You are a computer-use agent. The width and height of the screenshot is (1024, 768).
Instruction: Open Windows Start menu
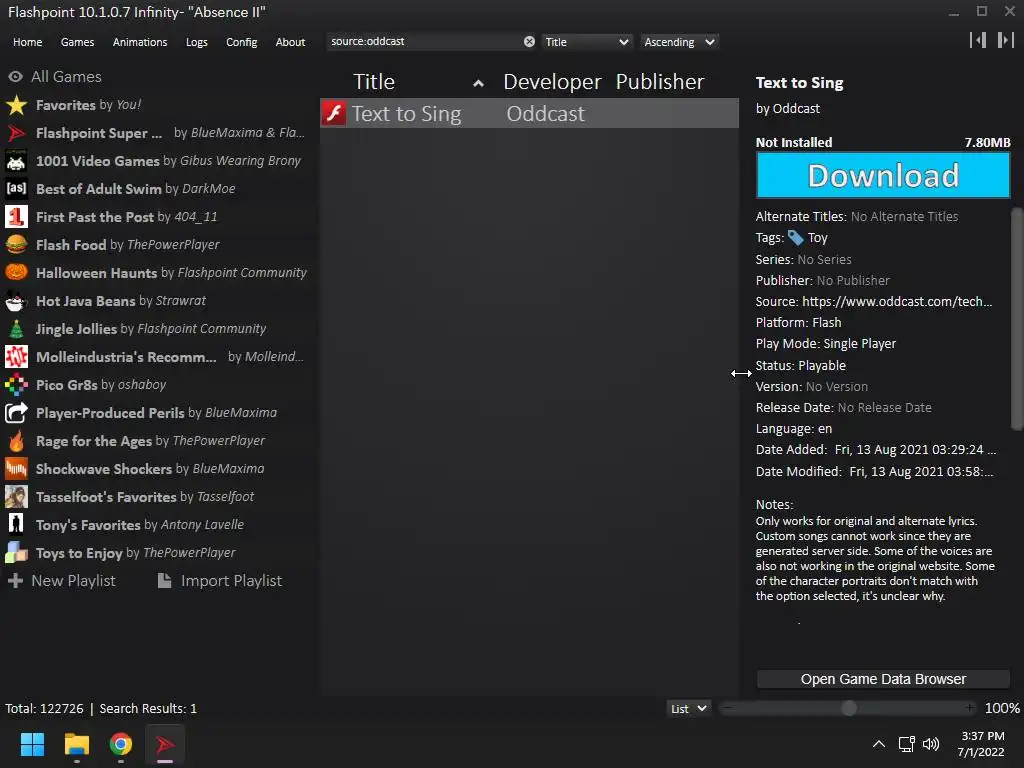[32, 744]
